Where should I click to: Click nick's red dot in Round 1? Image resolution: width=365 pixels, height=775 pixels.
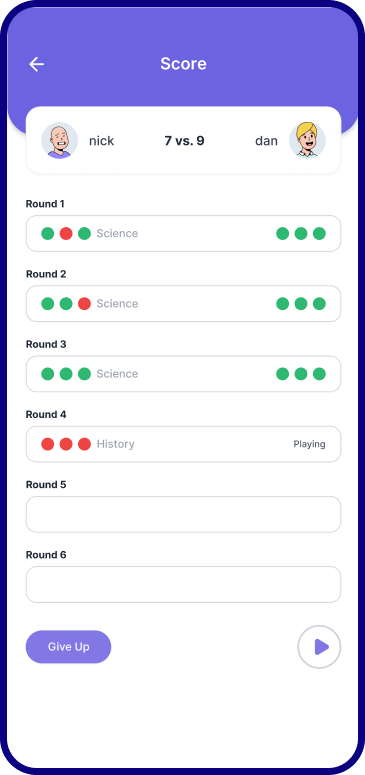(66, 233)
